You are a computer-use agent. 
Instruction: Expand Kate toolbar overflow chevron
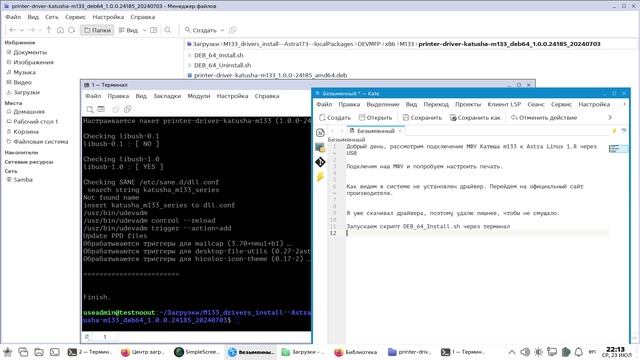[610, 118]
